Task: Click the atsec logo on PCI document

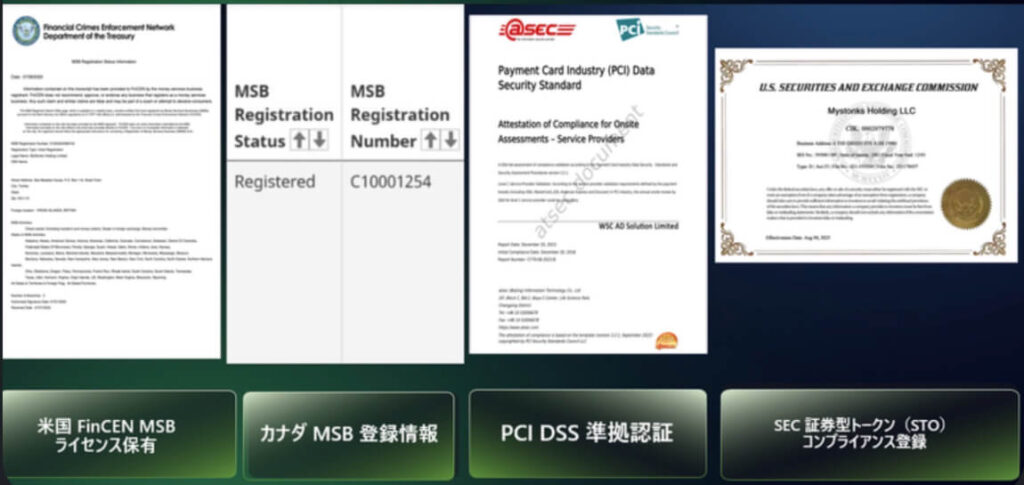Action: click(x=537, y=29)
